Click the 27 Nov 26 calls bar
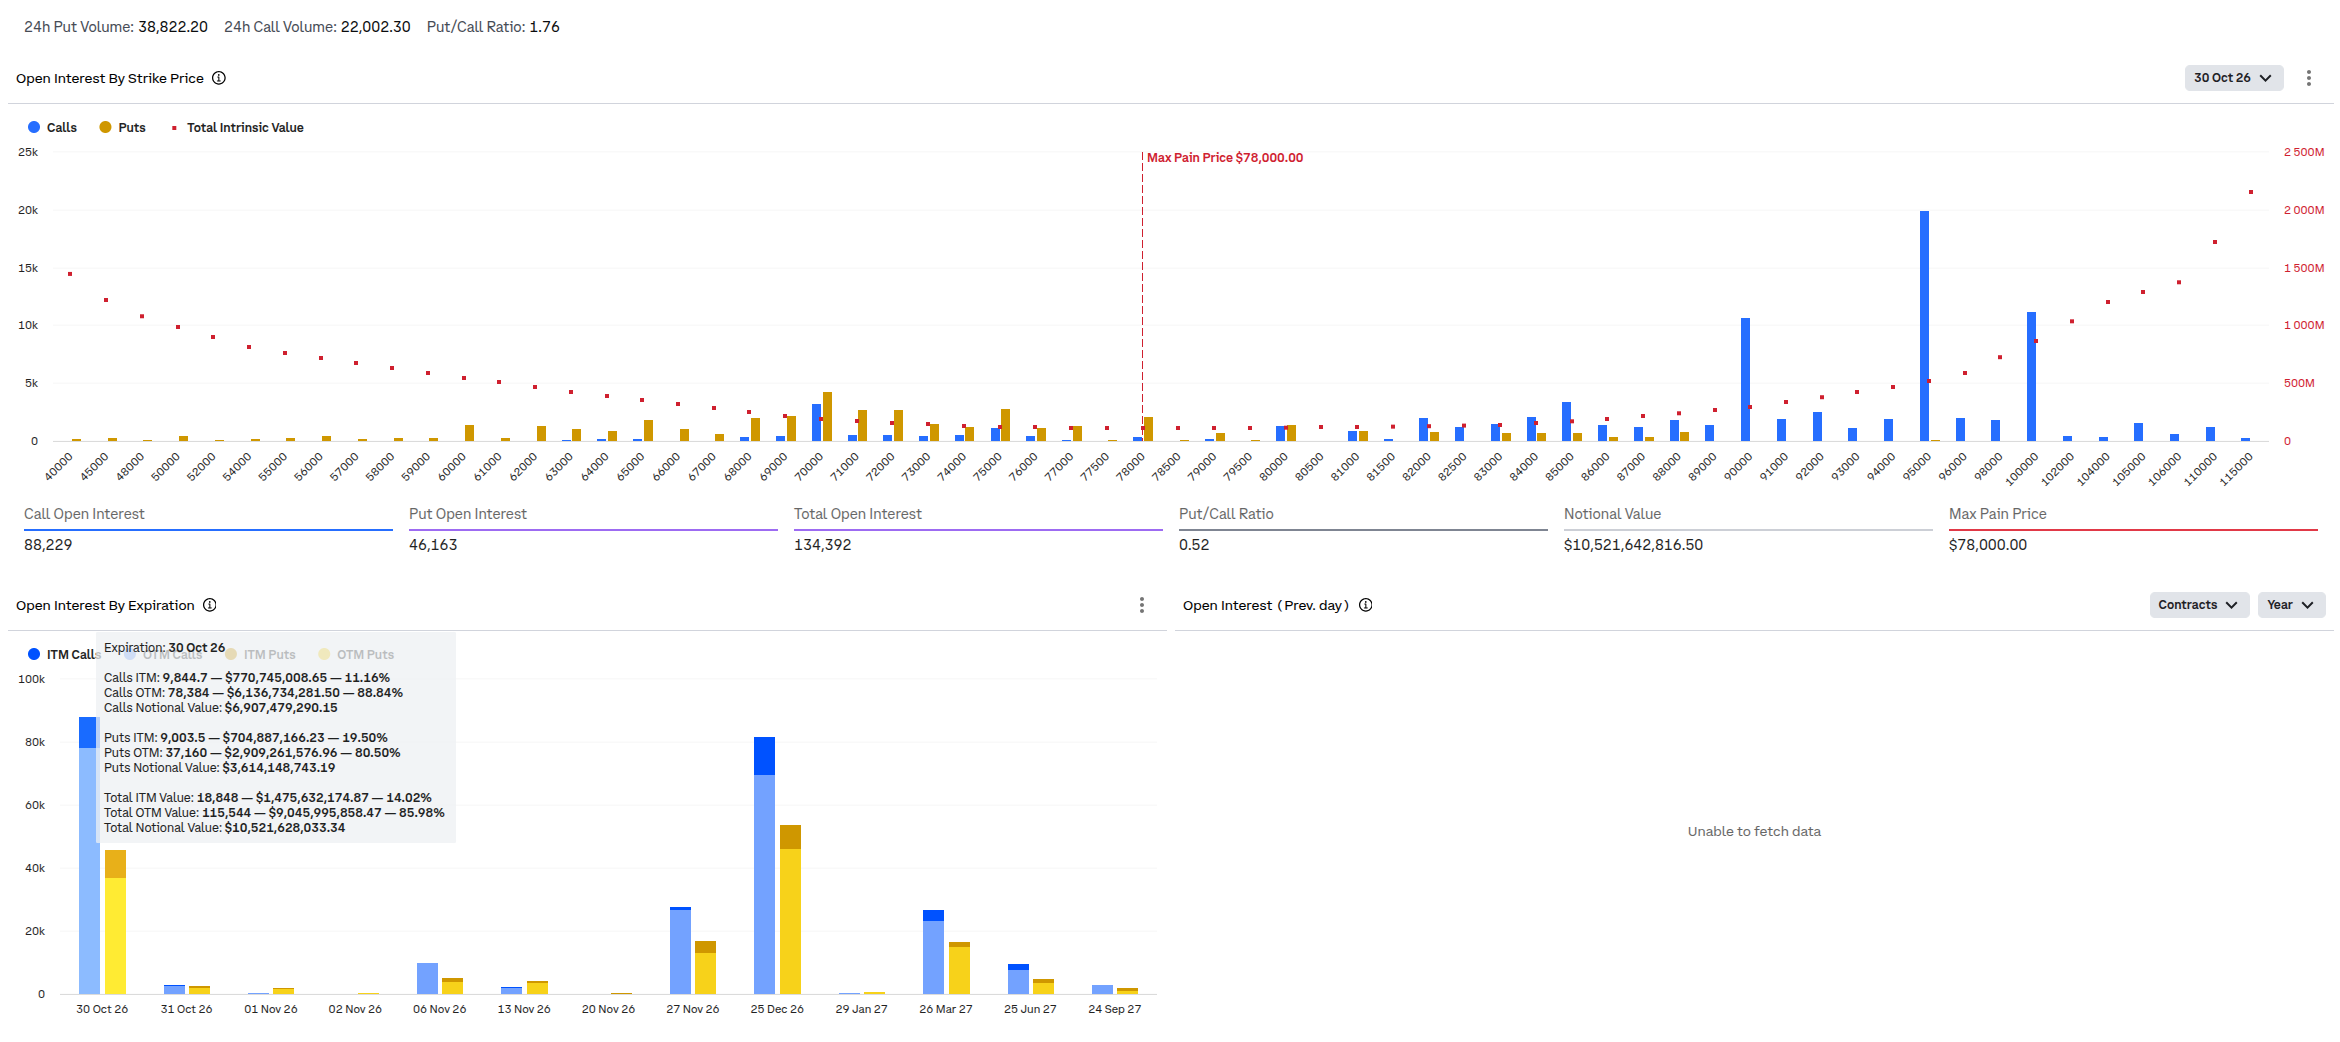This screenshot has height=1042, width=2340. pyautogui.click(x=680, y=951)
